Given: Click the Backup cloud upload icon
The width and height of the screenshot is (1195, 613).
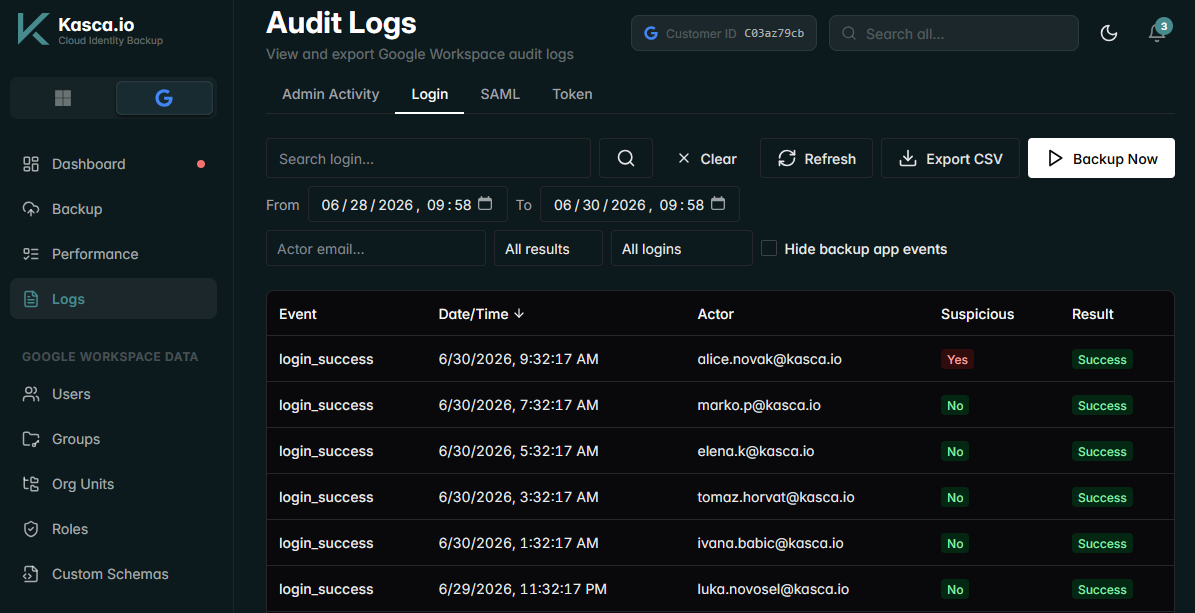Looking at the screenshot, I should 31,209.
